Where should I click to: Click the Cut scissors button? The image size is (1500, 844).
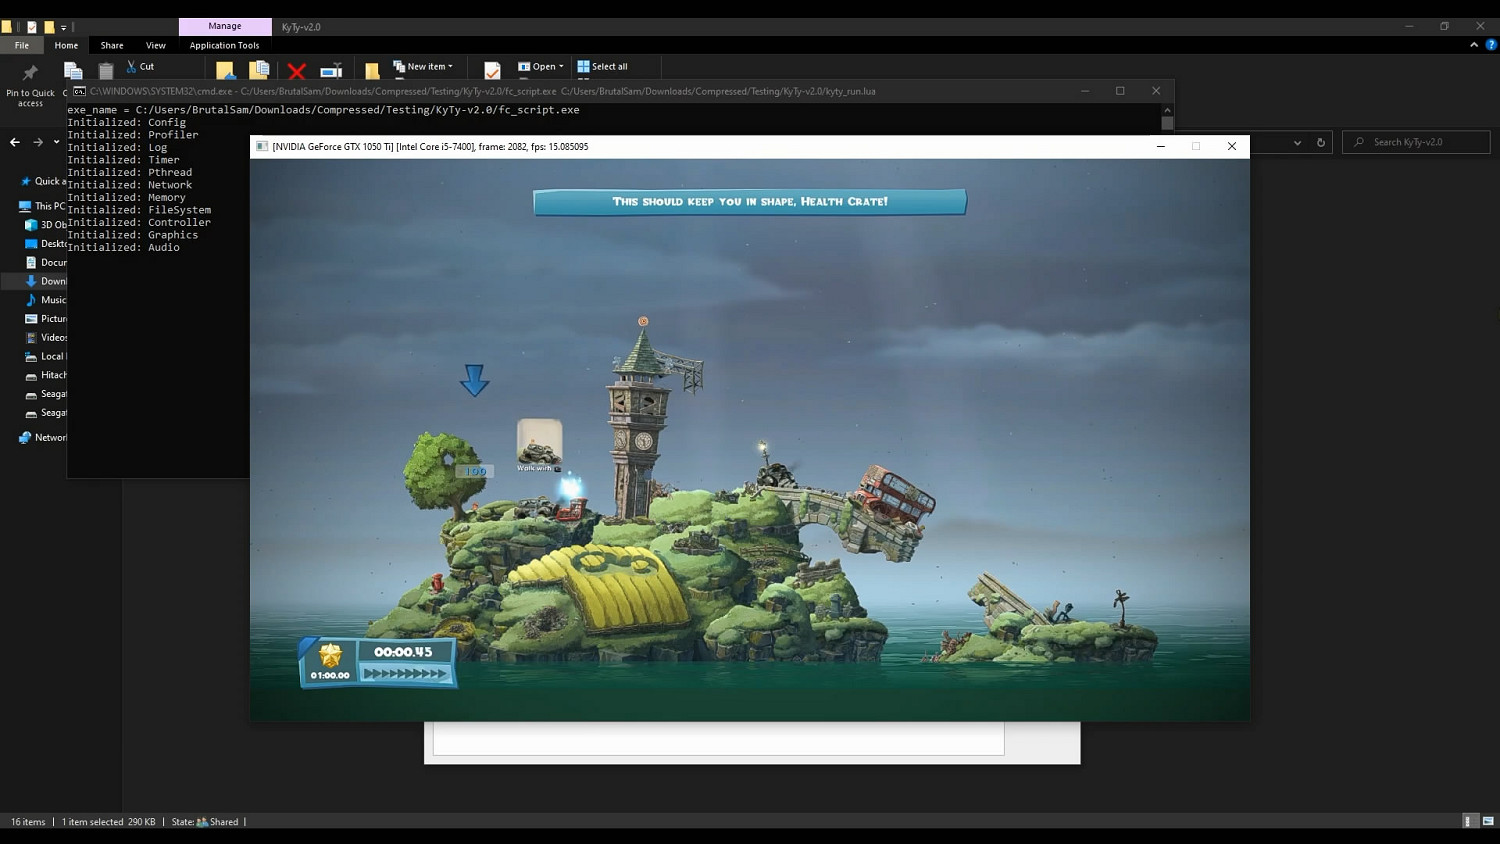click(140, 66)
